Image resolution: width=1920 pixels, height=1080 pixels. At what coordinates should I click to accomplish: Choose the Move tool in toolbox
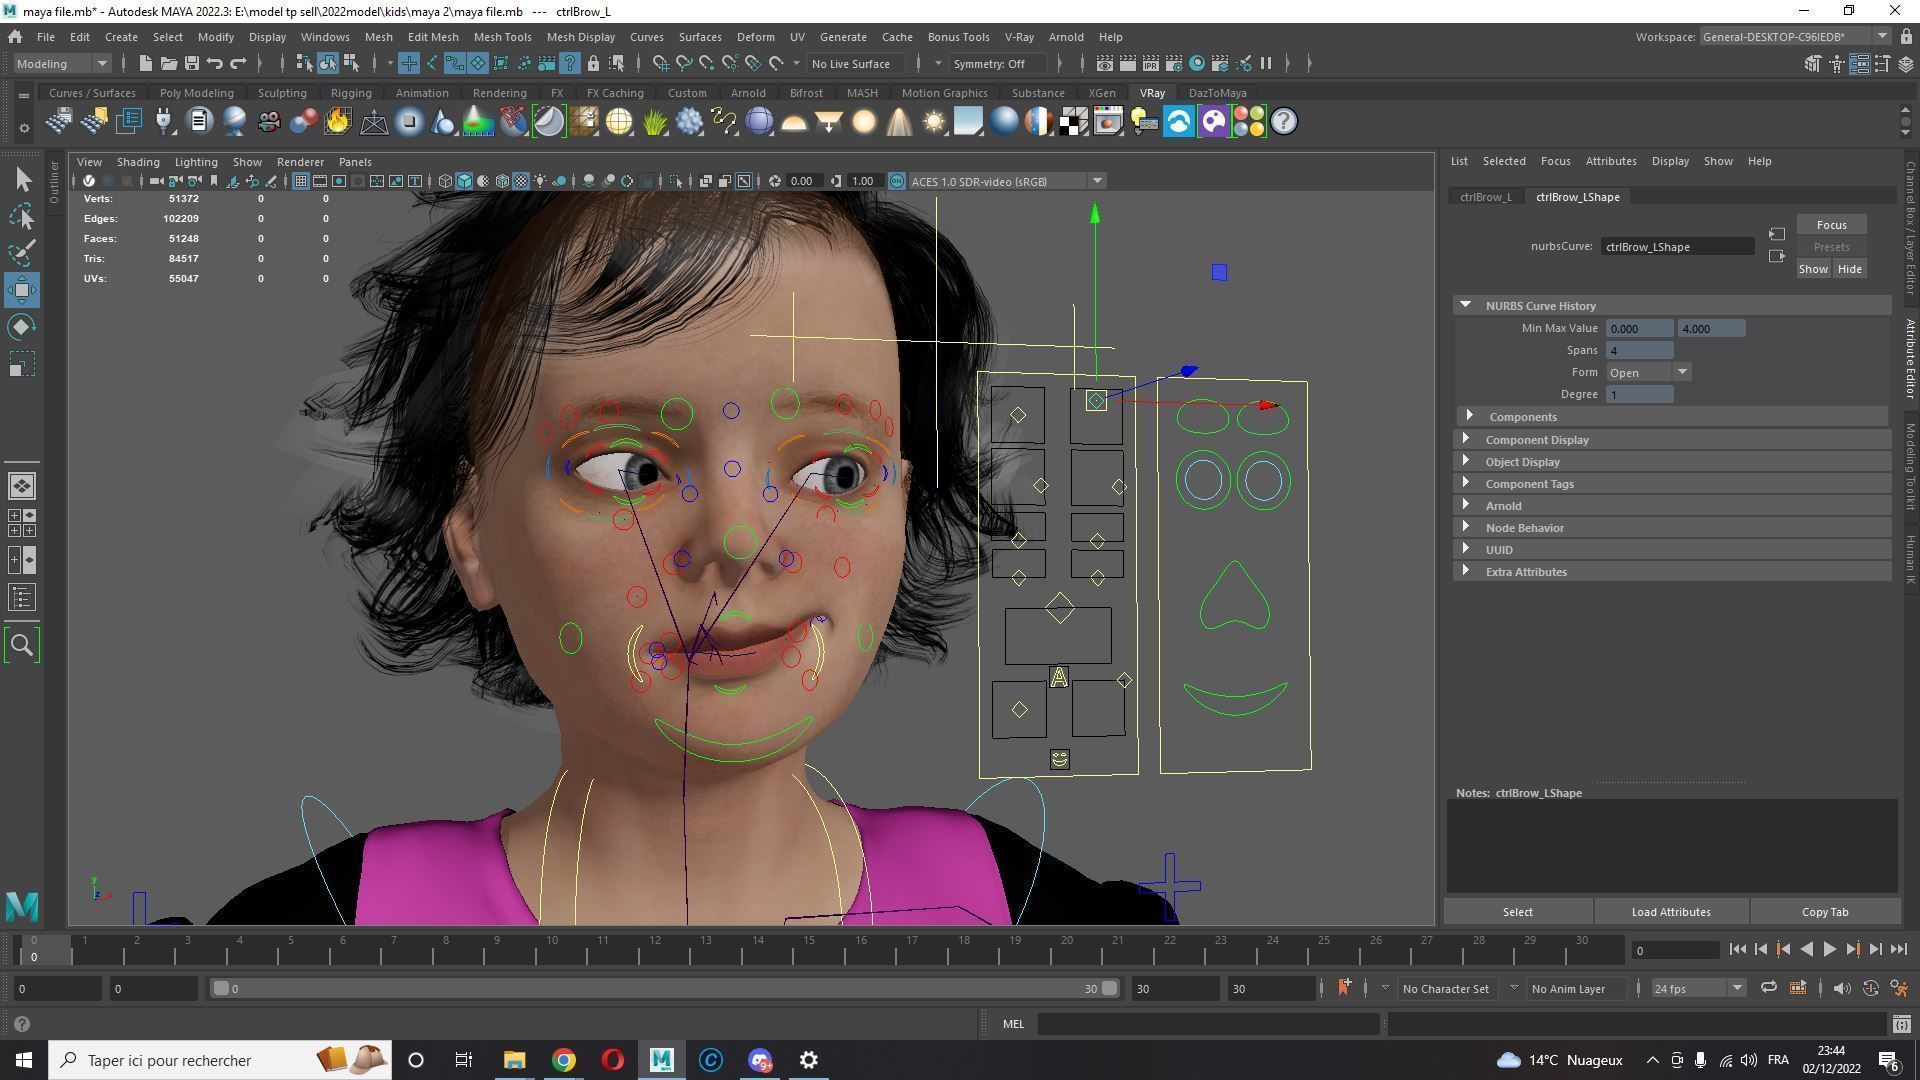click(22, 290)
